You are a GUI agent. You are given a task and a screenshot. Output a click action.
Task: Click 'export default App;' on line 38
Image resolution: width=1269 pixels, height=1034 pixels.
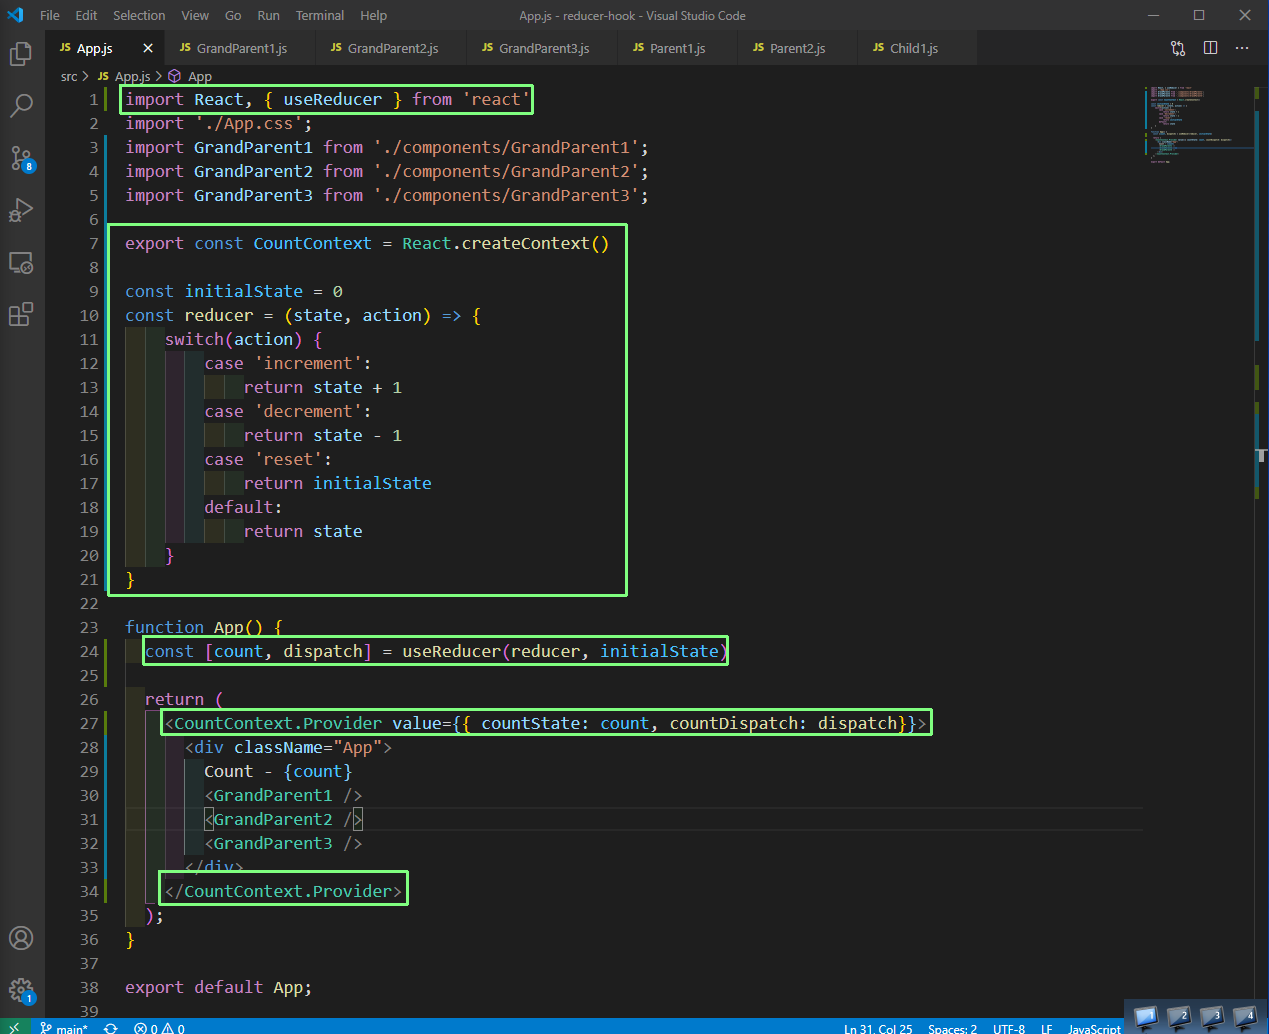tap(218, 987)
